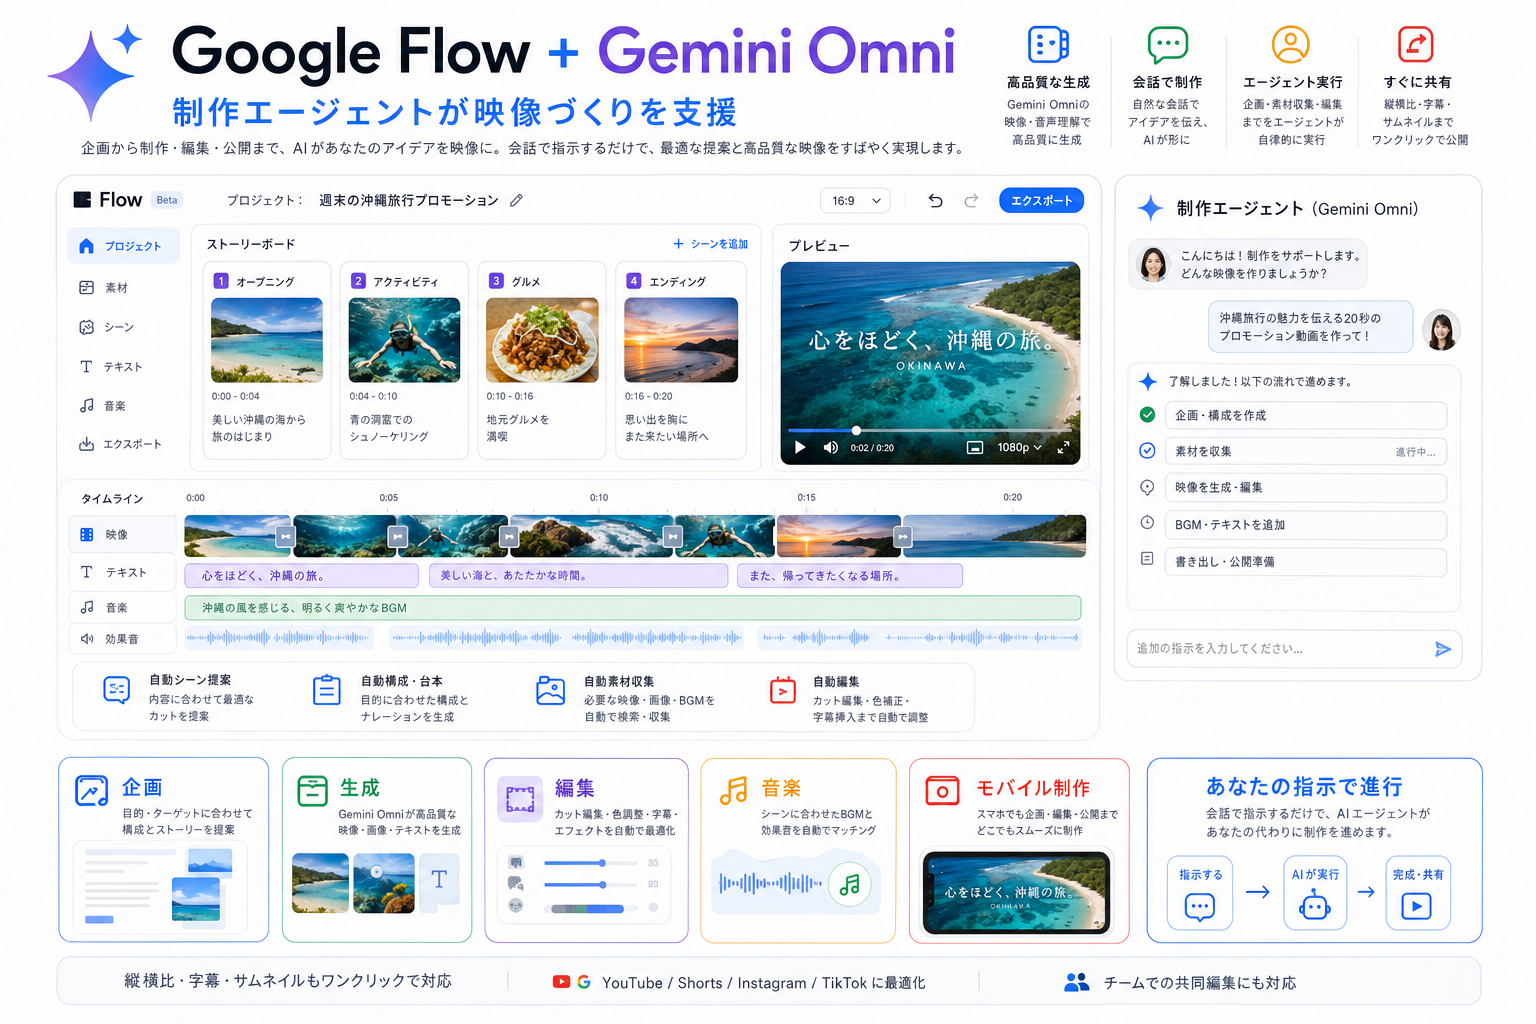Image resolution: width=1536 pixels, height=1024 pixels.
Task: Mute the preview volume speaker icon
Action: coord(830,447)
